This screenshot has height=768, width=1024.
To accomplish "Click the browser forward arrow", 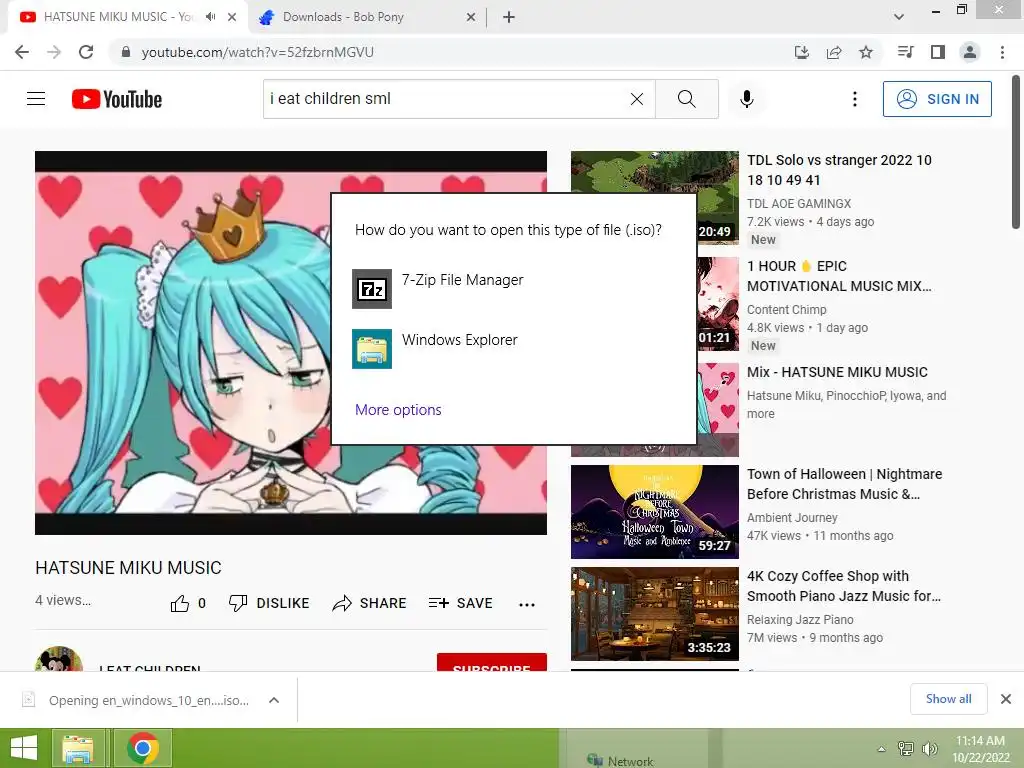I will point(54,52).
